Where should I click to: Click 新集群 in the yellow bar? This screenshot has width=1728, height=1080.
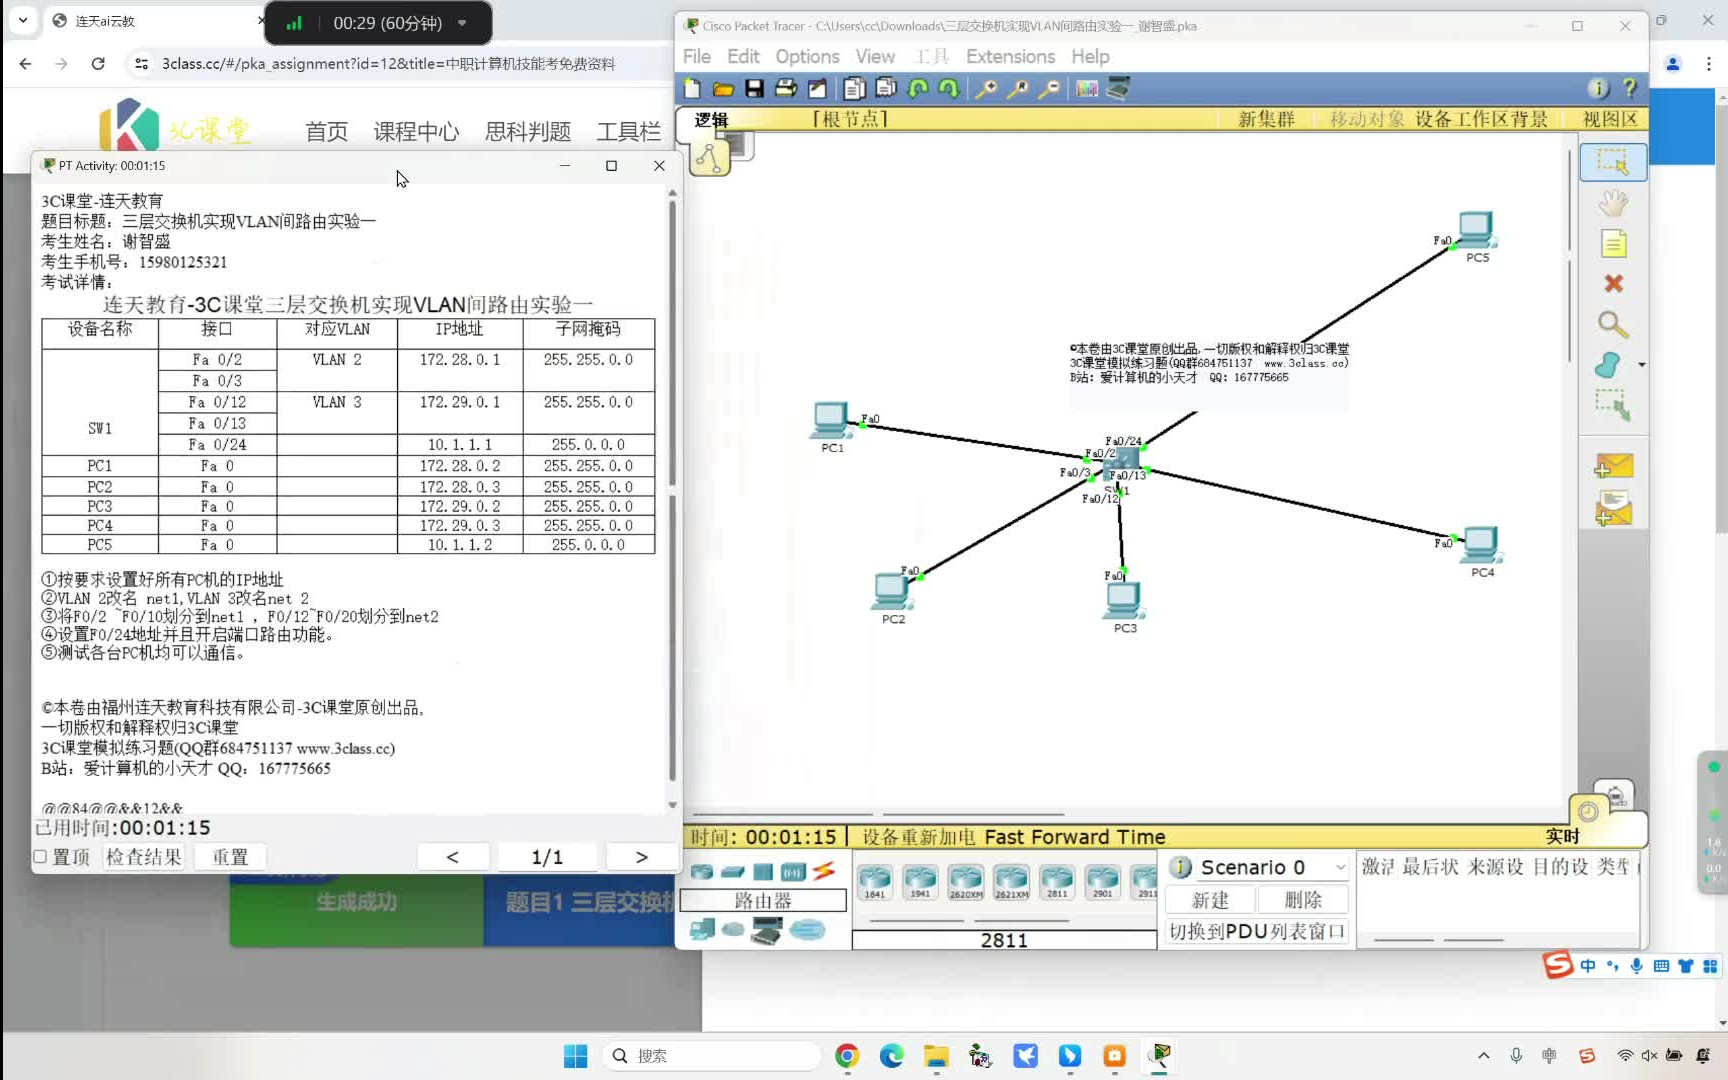coord(1266,120)
